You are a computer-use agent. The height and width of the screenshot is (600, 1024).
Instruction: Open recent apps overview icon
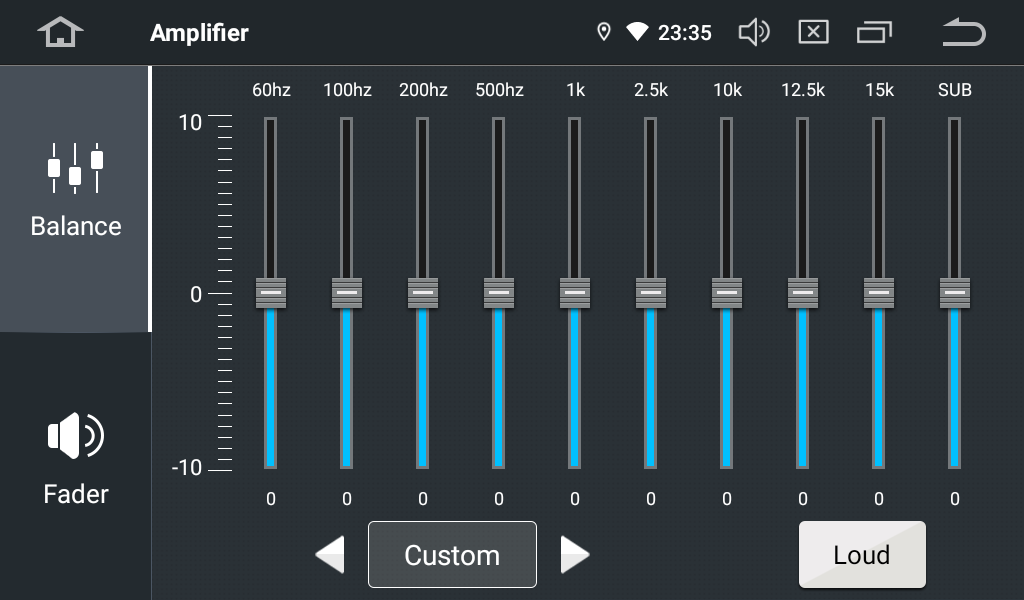[x=873, y=33]
